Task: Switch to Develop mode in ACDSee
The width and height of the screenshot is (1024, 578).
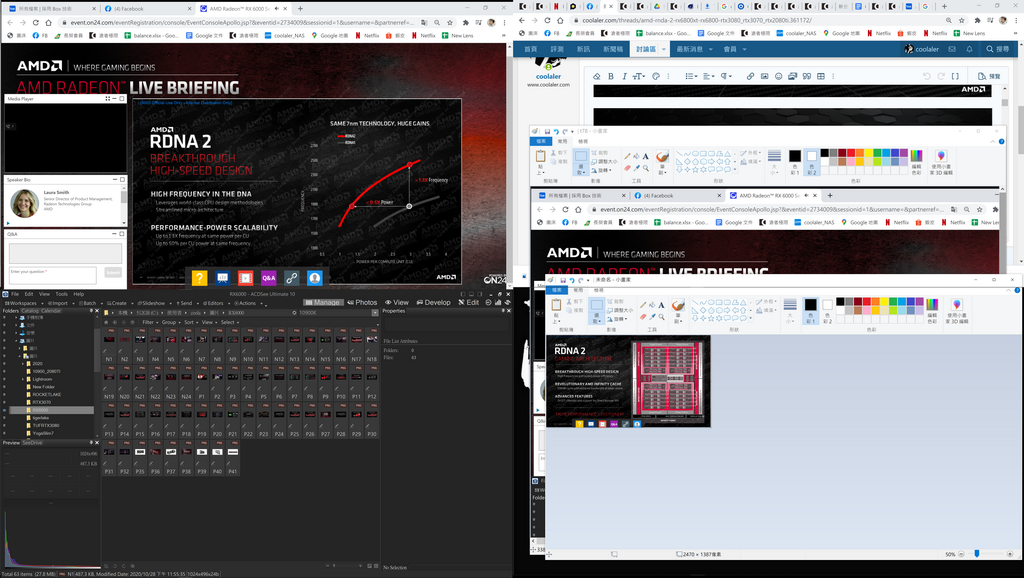Action: point(433,302)
